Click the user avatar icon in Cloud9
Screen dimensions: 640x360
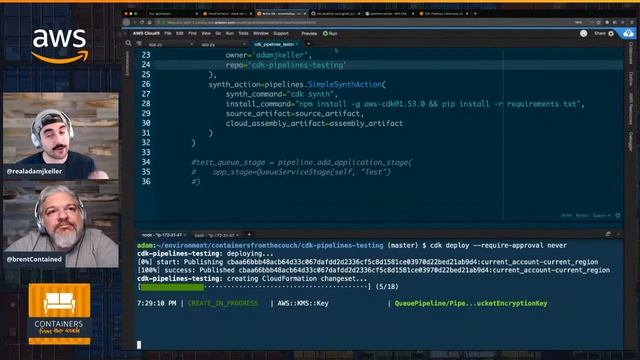pyautogui.click(x=584, y=33)
